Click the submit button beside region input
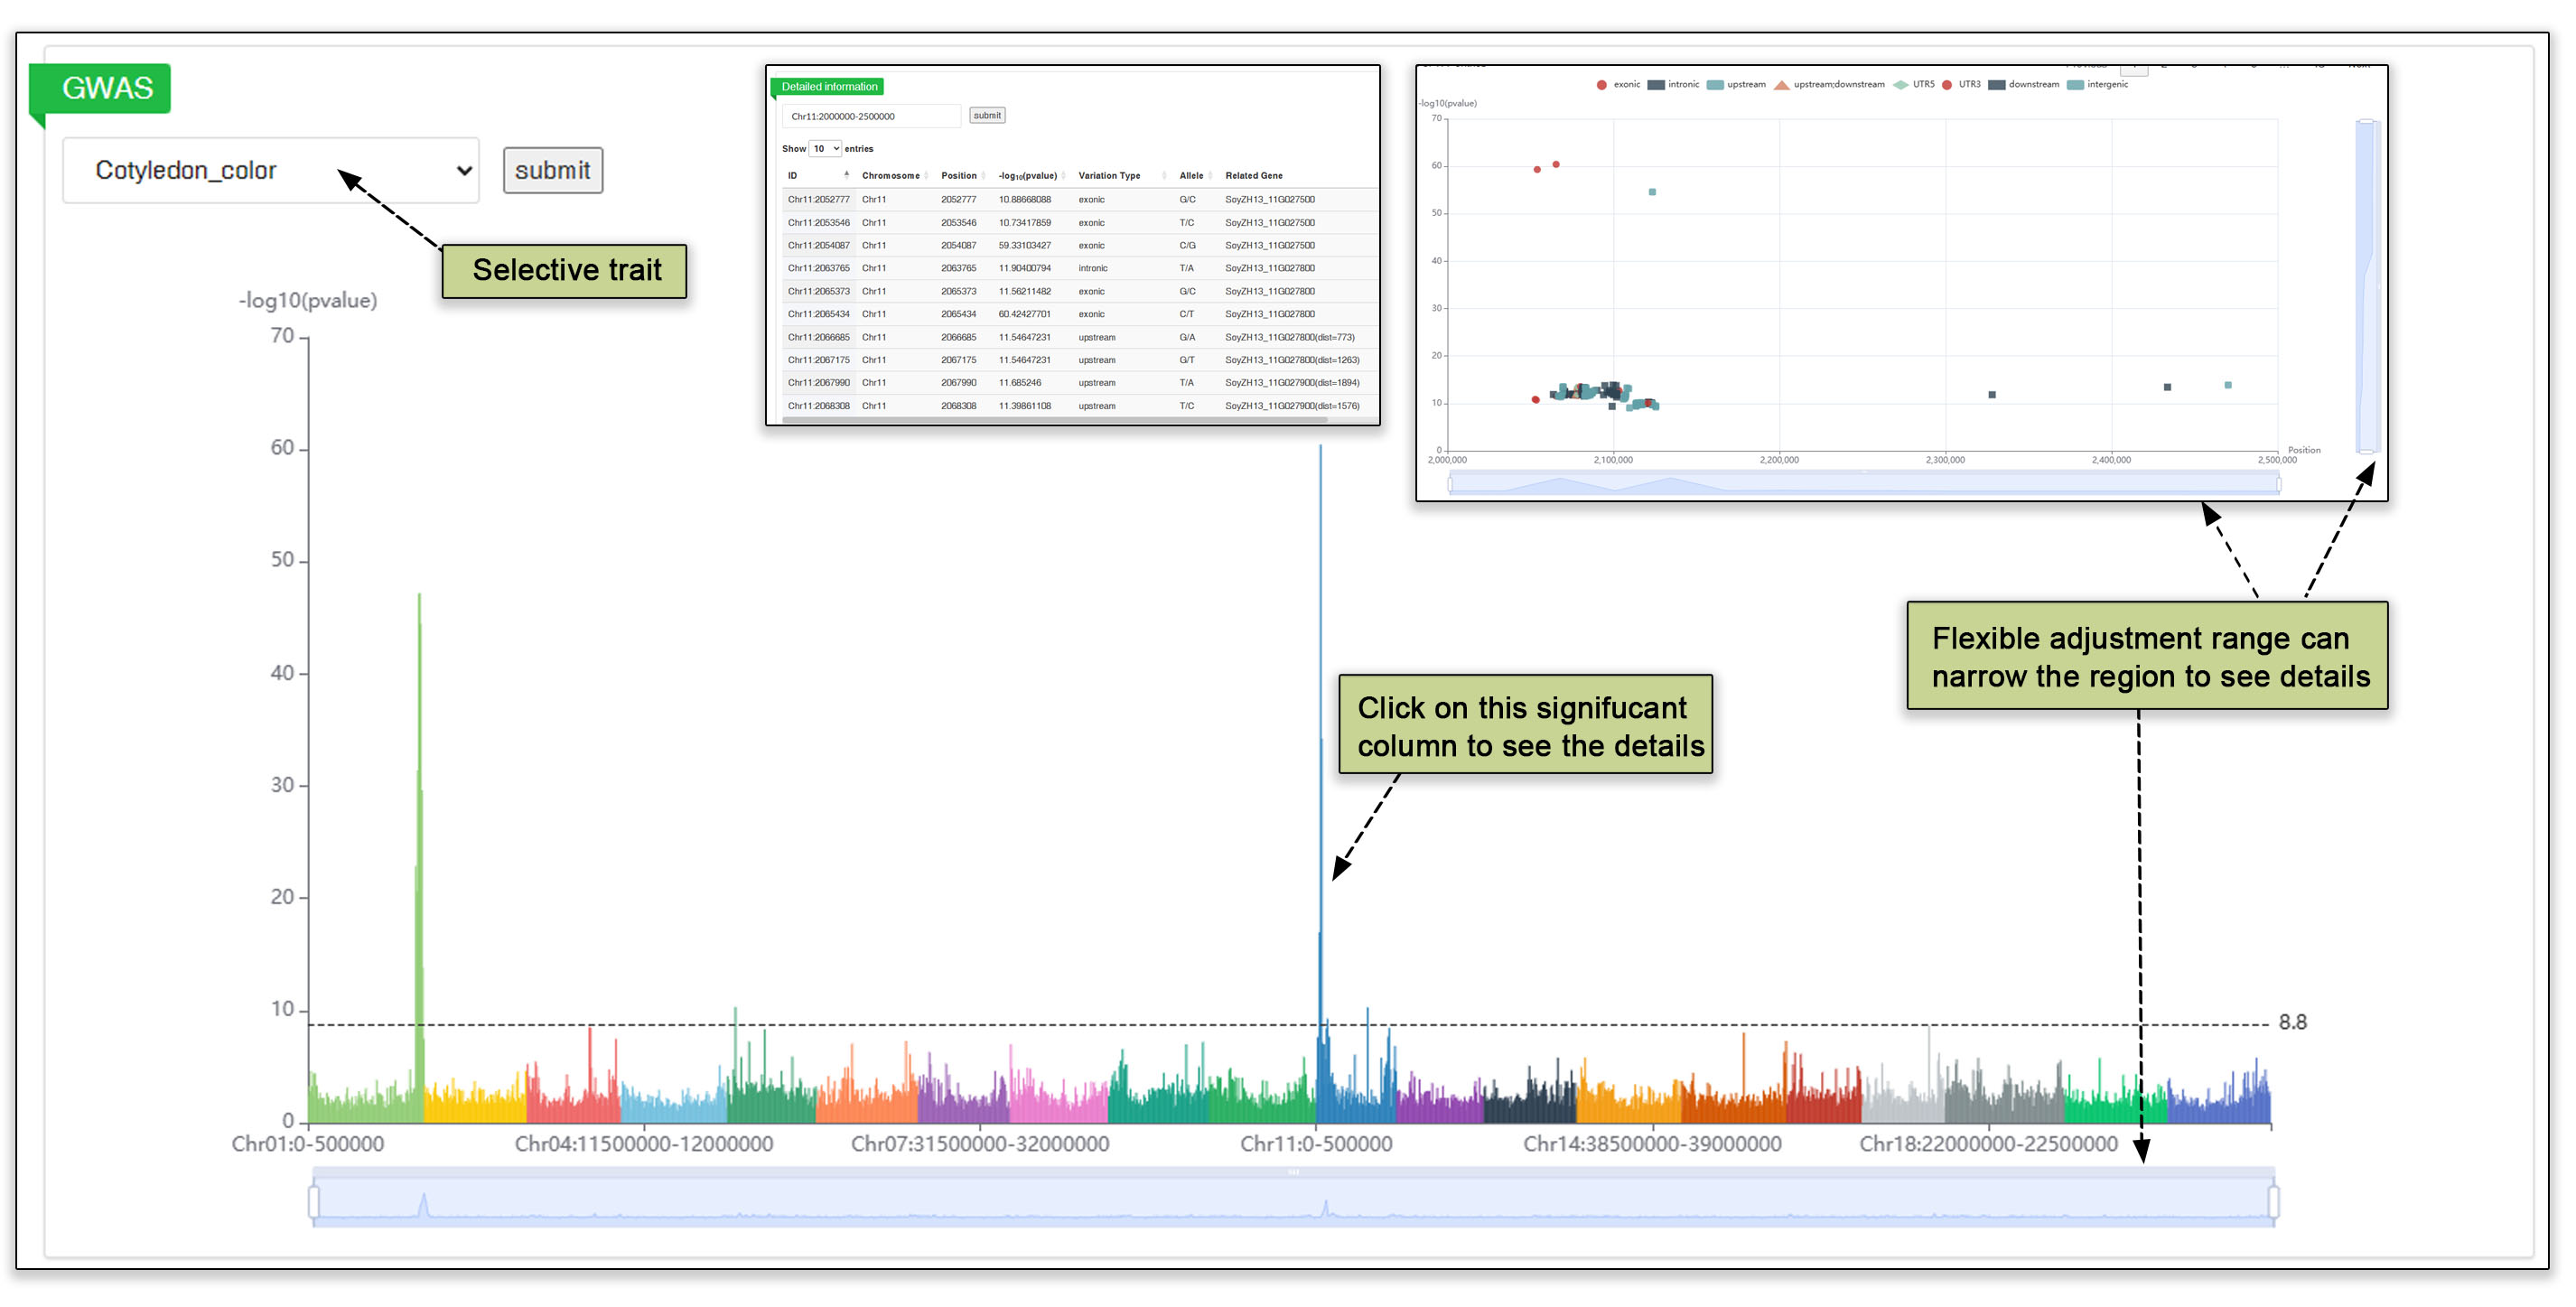 [x=987, y=116]
